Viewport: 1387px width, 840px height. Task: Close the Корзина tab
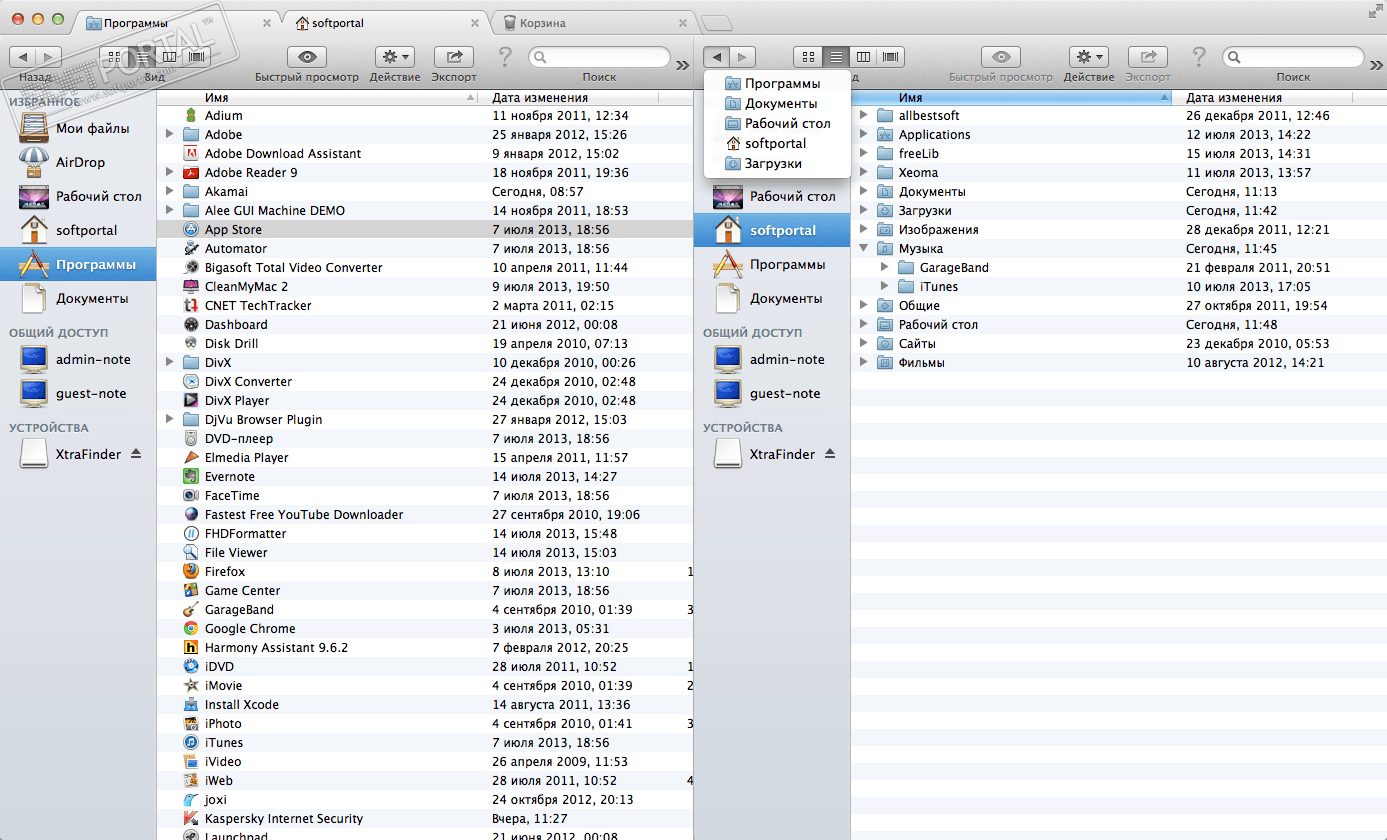coord(683,22)
